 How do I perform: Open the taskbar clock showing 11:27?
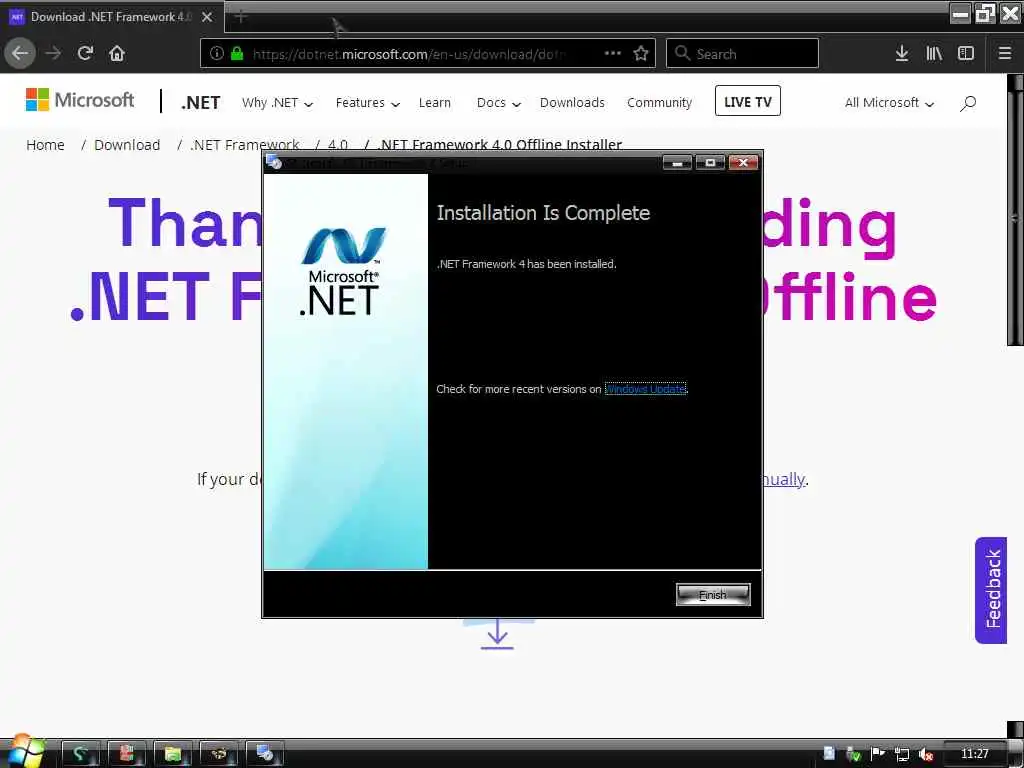(x=974, y=754)
